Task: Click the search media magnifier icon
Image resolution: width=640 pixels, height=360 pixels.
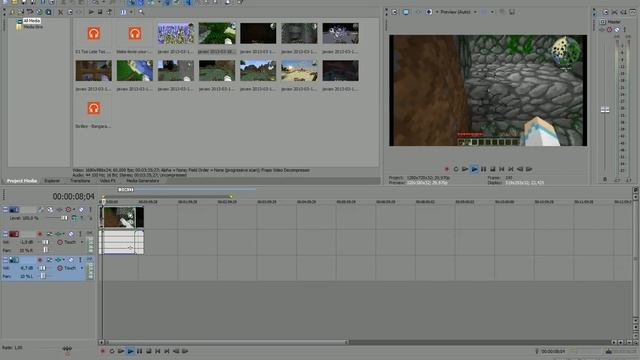Action: pyautogui.click(x=141, y=12)
